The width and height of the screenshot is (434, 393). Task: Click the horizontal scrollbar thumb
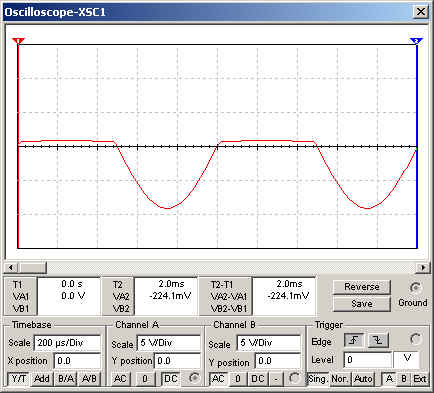[32, 267]
